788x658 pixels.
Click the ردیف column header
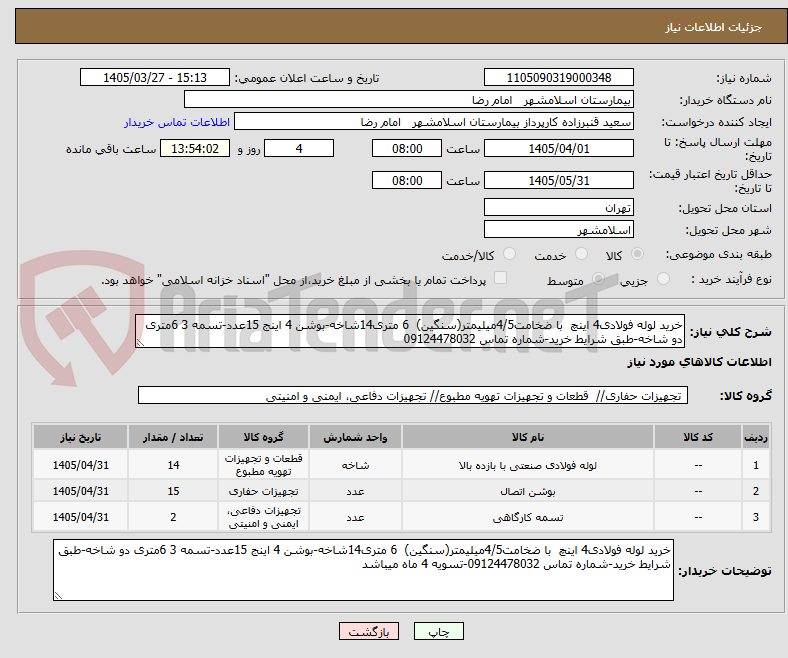(755, 437)
